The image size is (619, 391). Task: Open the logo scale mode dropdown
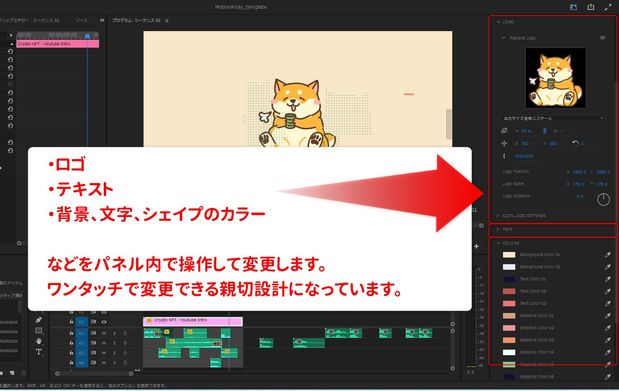tap(553, 118)
